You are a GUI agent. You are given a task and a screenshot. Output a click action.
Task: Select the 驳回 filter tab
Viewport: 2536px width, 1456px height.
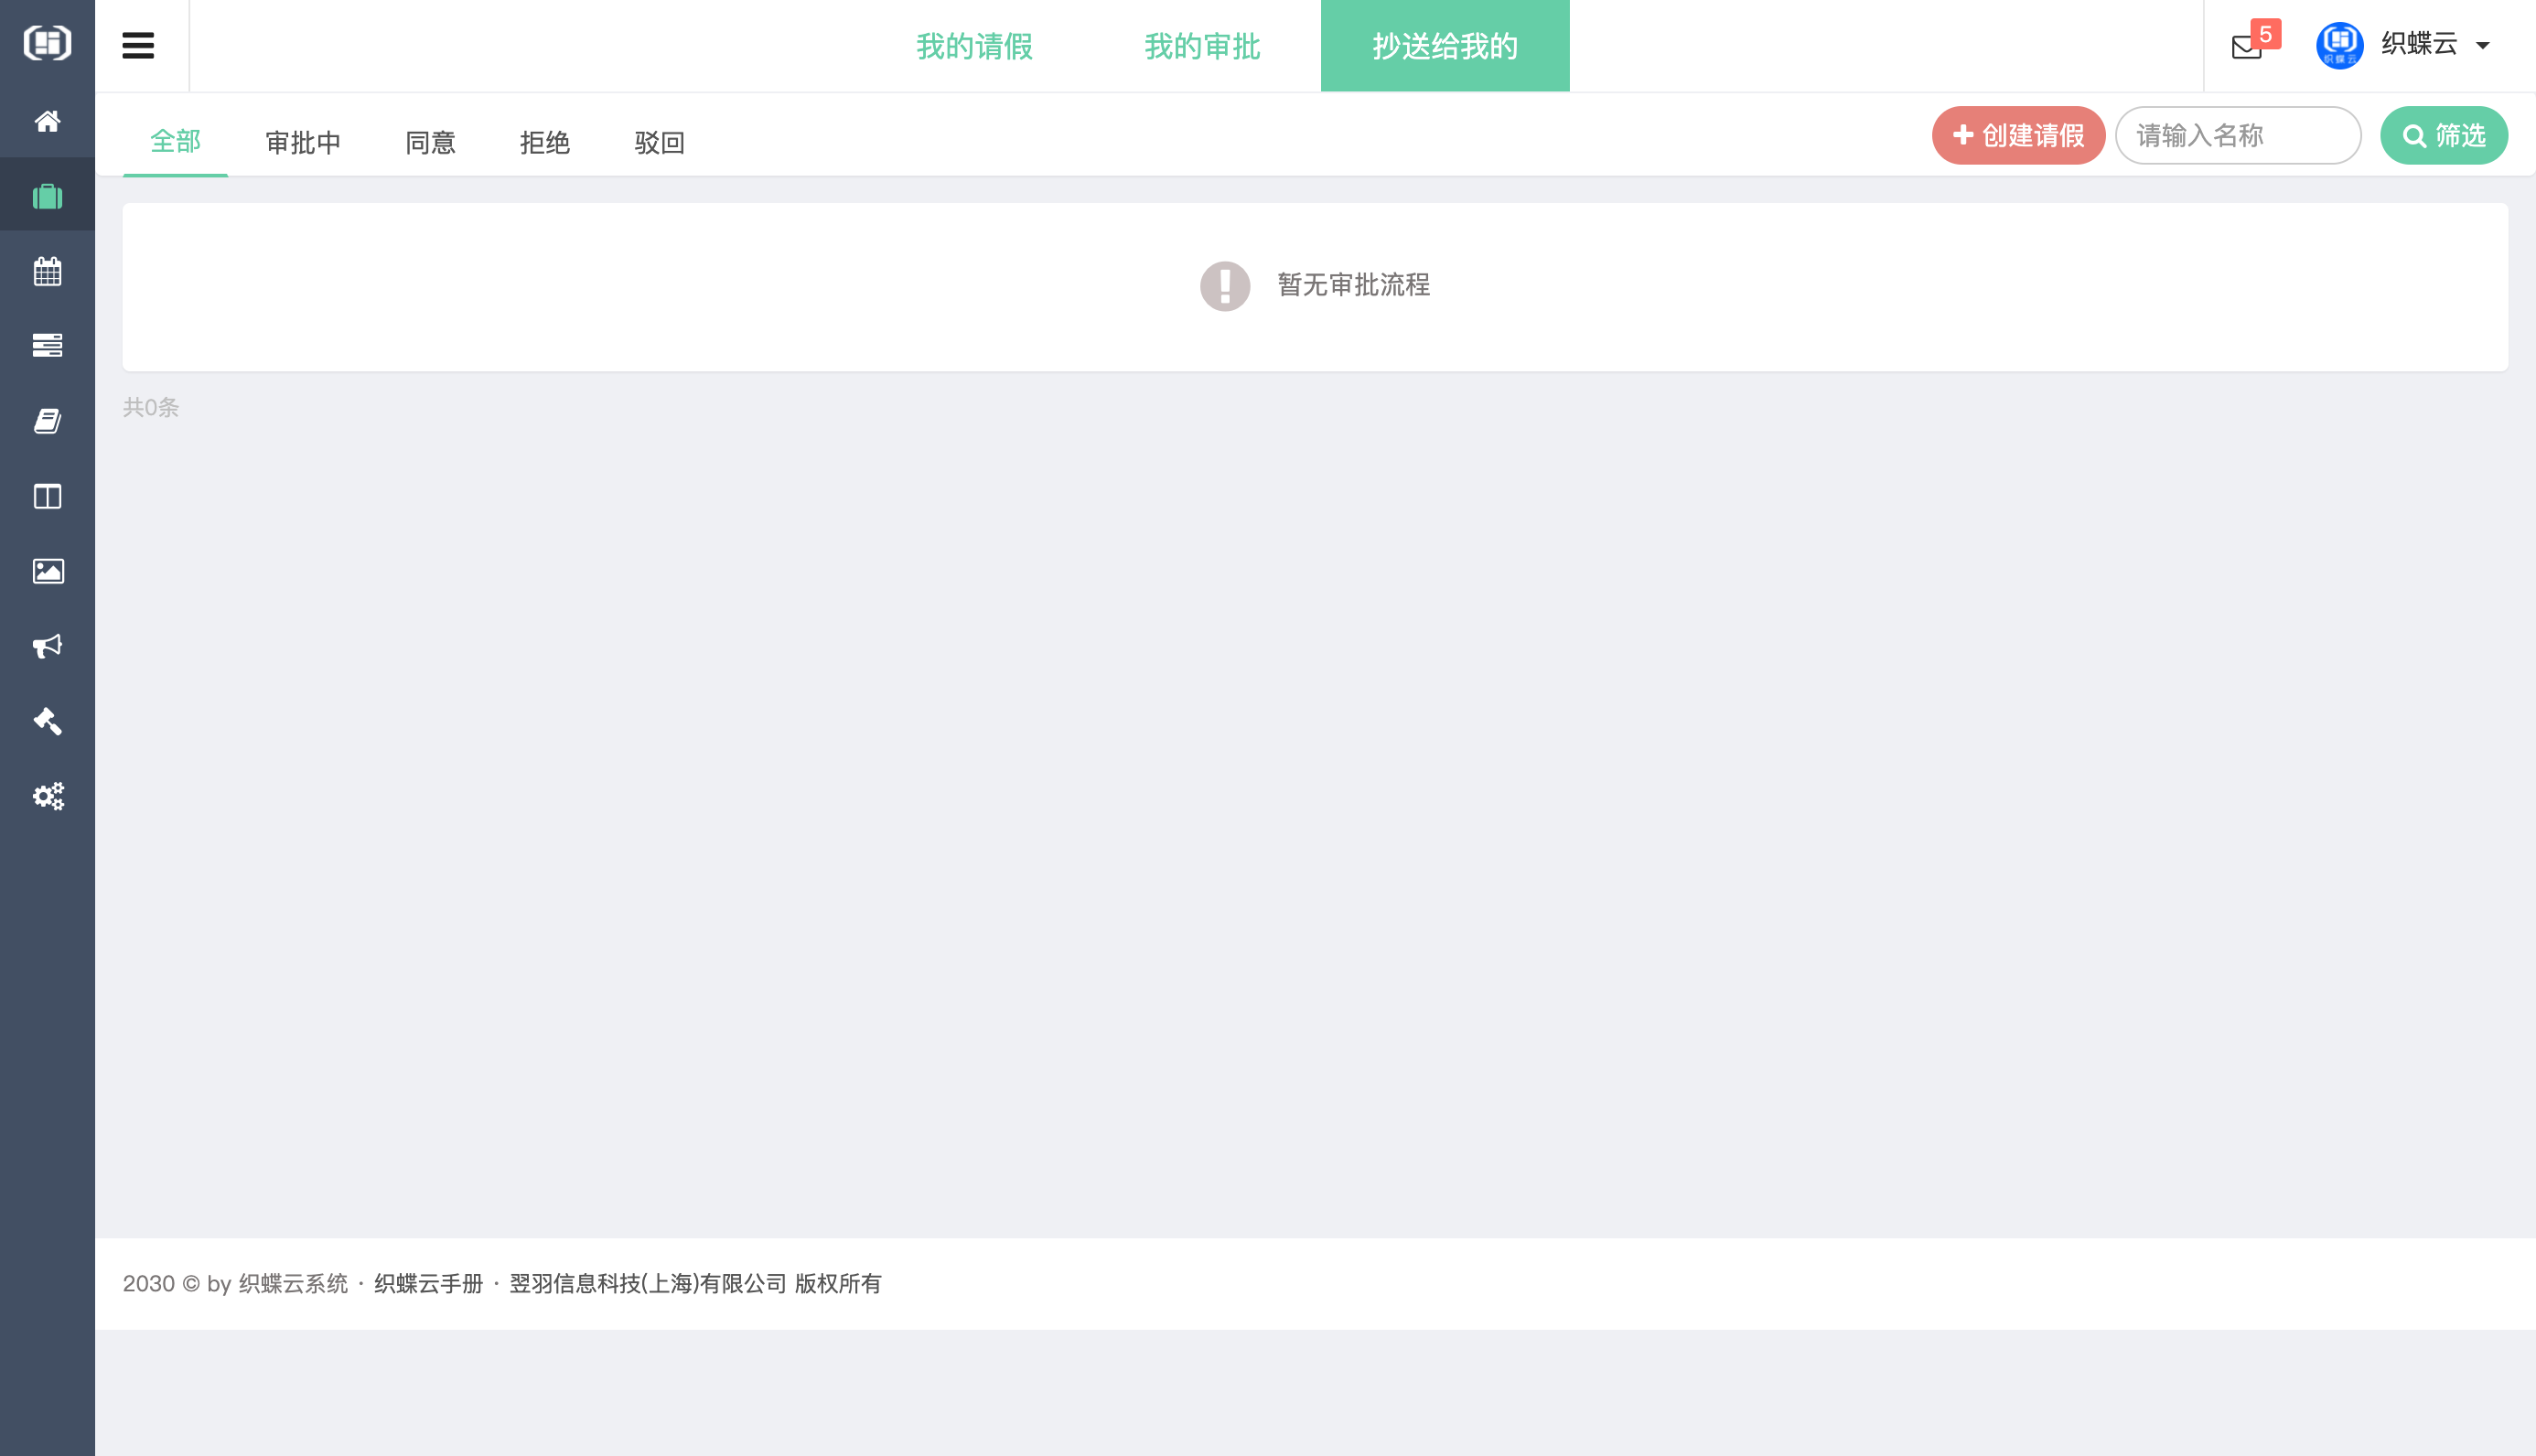(x=659, y=142)
